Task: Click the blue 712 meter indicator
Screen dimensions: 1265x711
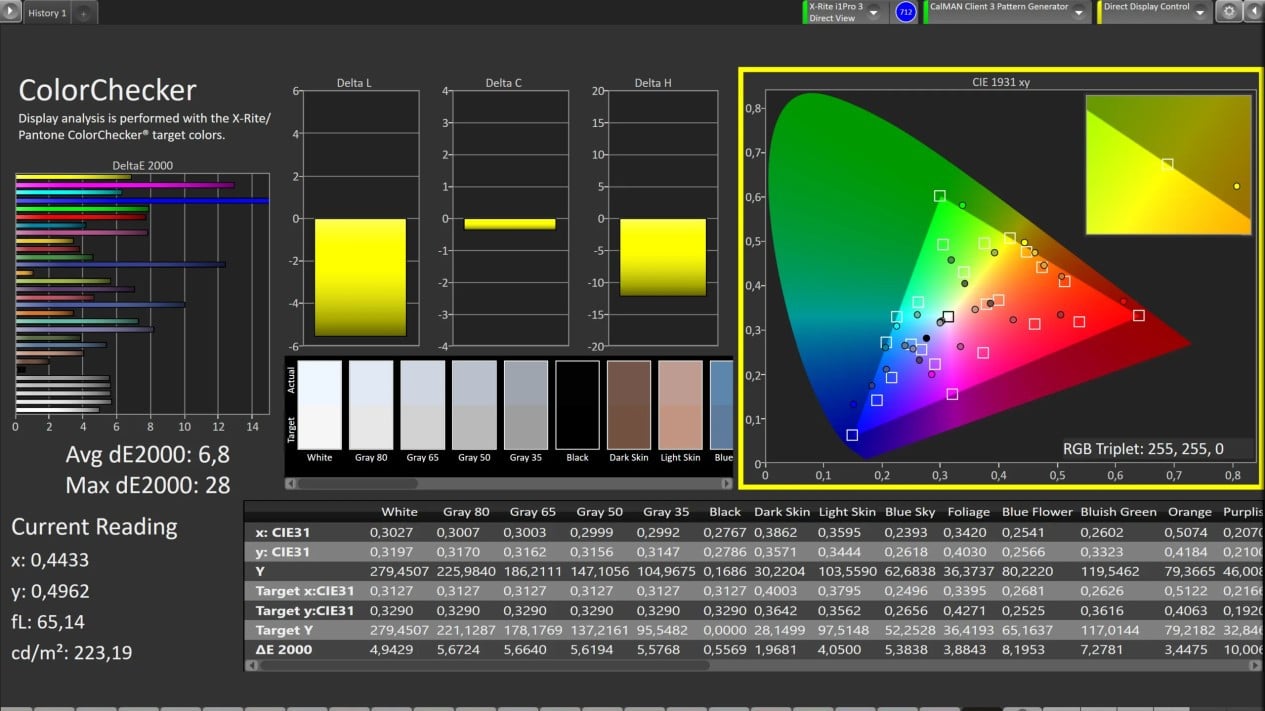Action: tap(906, 12)
